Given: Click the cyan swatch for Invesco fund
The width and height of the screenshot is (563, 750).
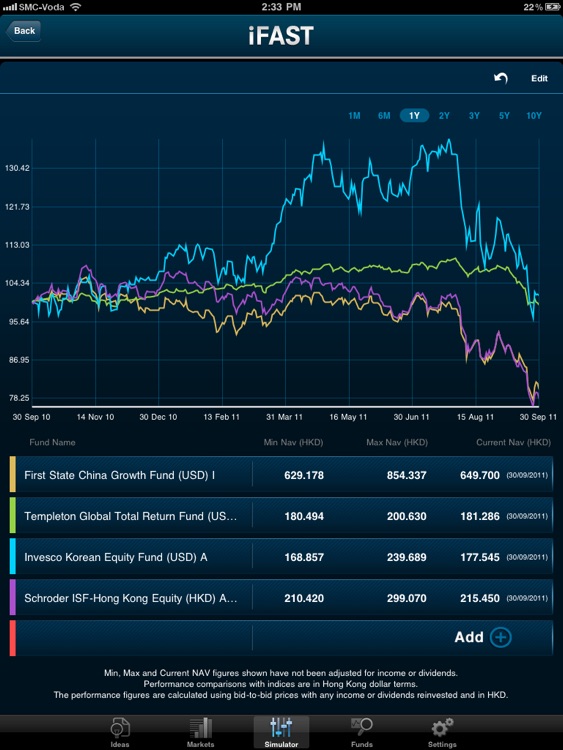Looking at the screenshot, I should click(13, 557).
